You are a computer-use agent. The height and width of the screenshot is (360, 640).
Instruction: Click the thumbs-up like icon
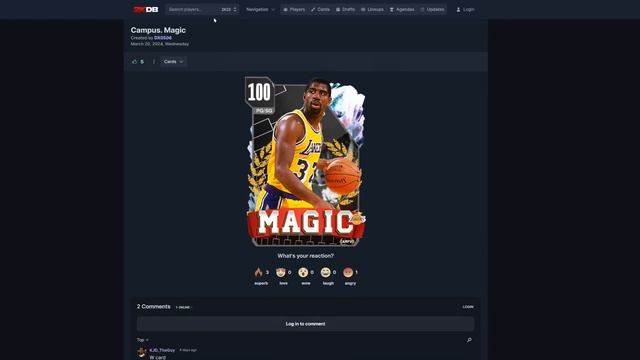(135, 62)
